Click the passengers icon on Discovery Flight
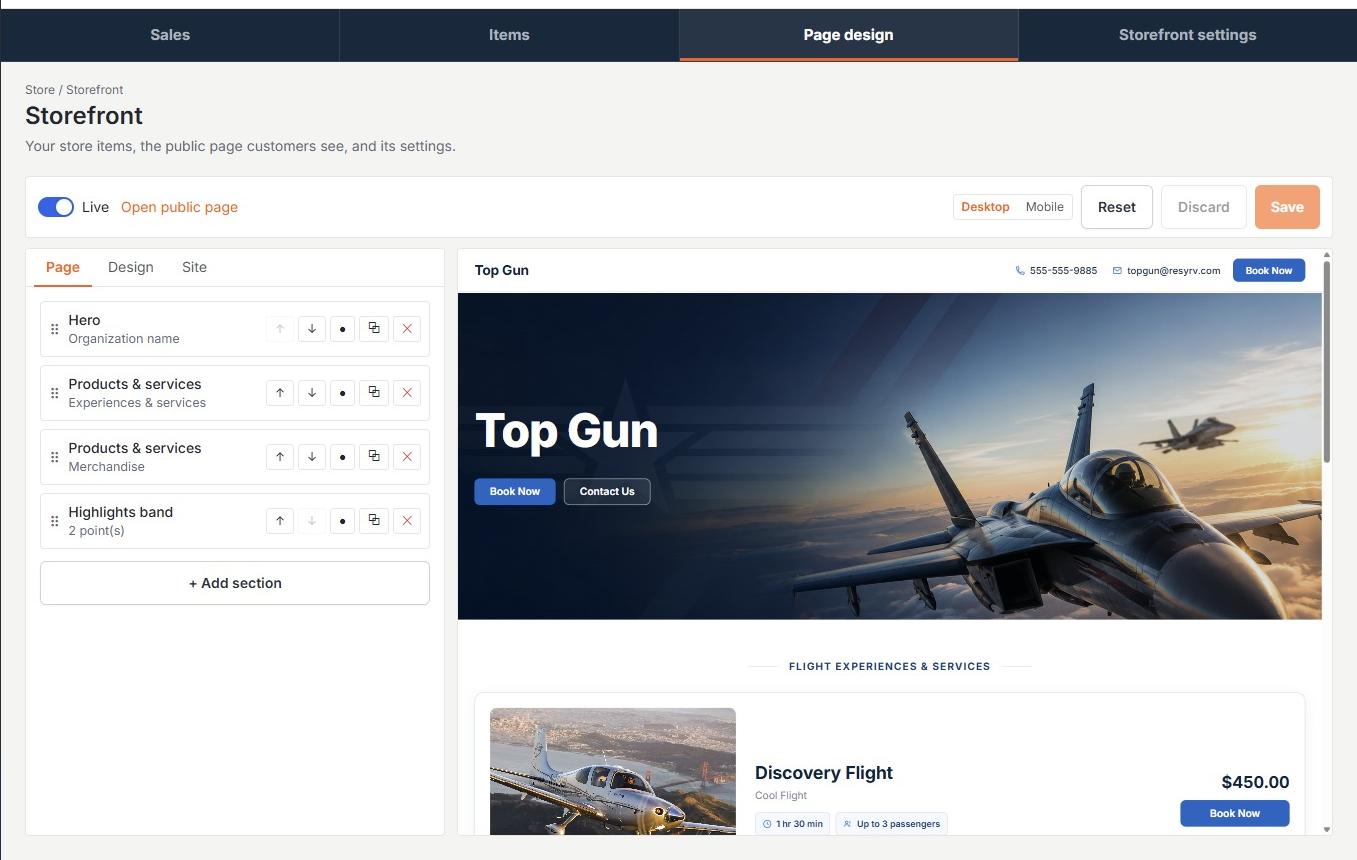The image size is (1357, 860). click(x=847, y=824)
